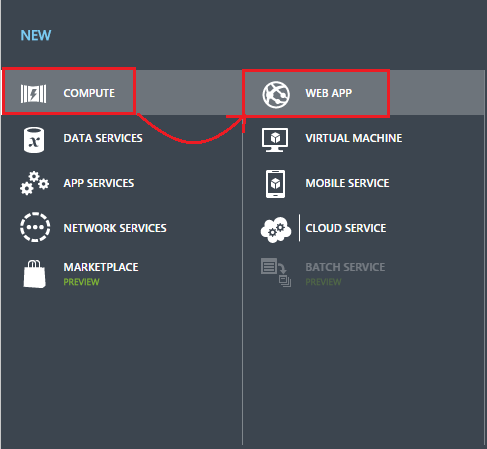The width and height of the screenshot is (487, 449).
Task: Click the Compute lightning-bolt icon
Action: (x=33, y=94)
